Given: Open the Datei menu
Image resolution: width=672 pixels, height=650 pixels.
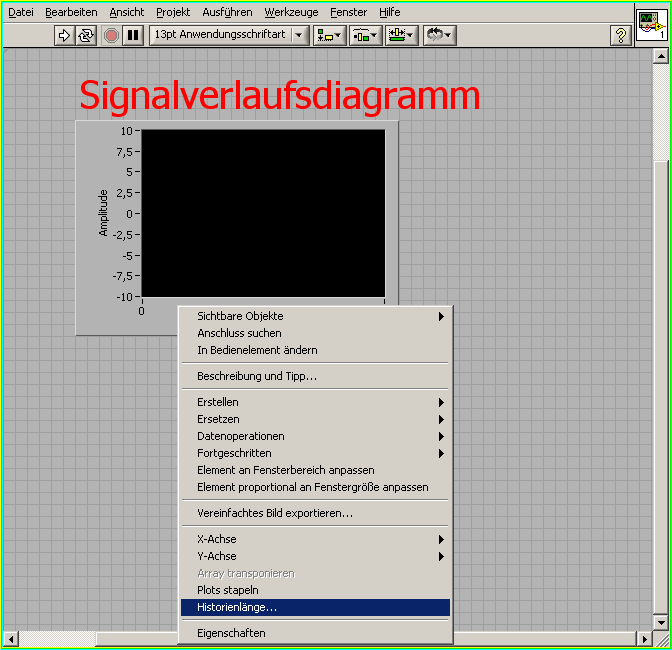Looking at the screenshot, I should point(21,12).
